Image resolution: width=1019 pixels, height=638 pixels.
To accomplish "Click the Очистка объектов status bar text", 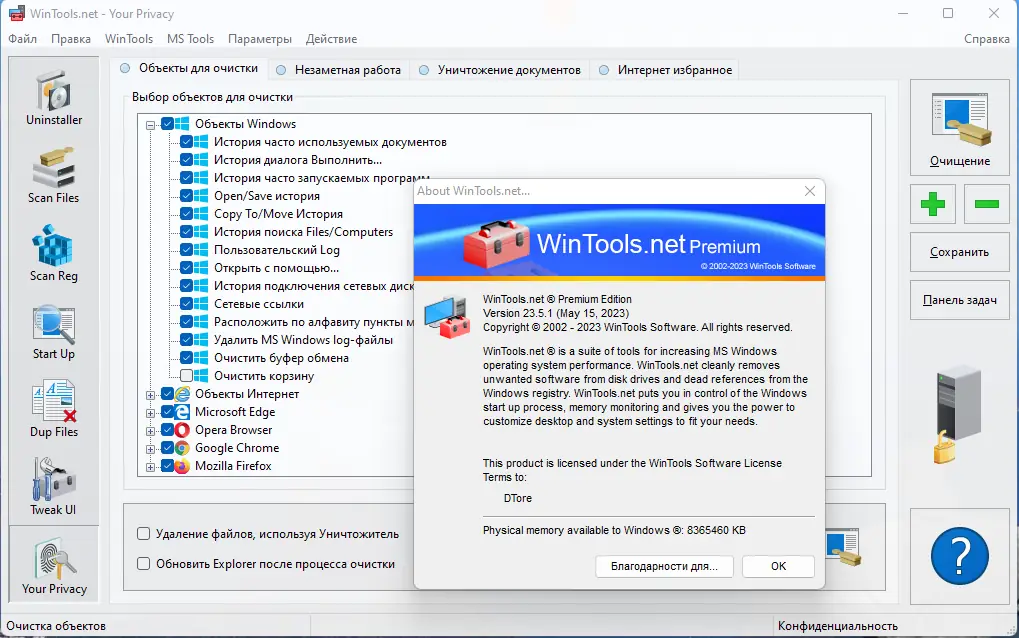I will (56, 626).
